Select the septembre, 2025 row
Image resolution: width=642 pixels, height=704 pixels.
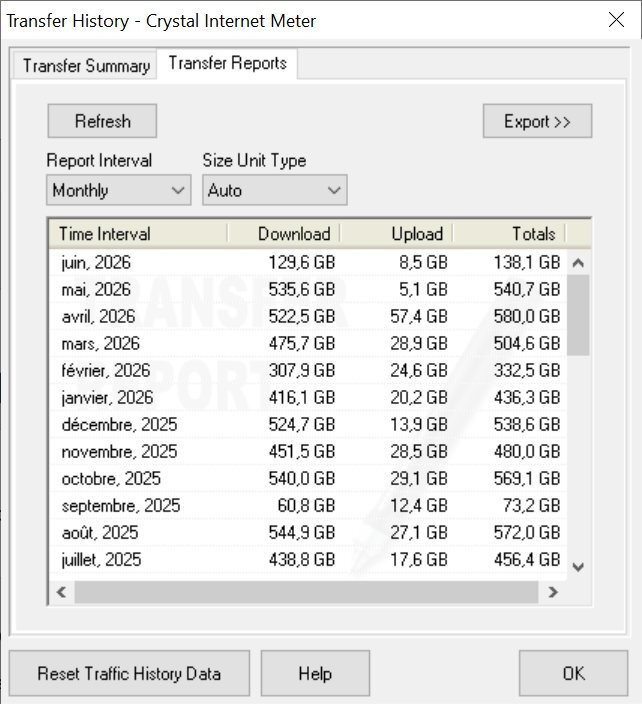coord(308,506)
